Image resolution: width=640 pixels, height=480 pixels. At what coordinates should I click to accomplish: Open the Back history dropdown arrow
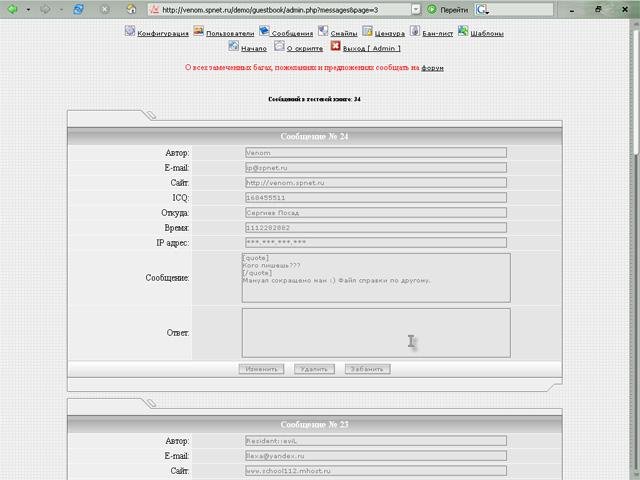pyautogui.click(x=28, y=9)
